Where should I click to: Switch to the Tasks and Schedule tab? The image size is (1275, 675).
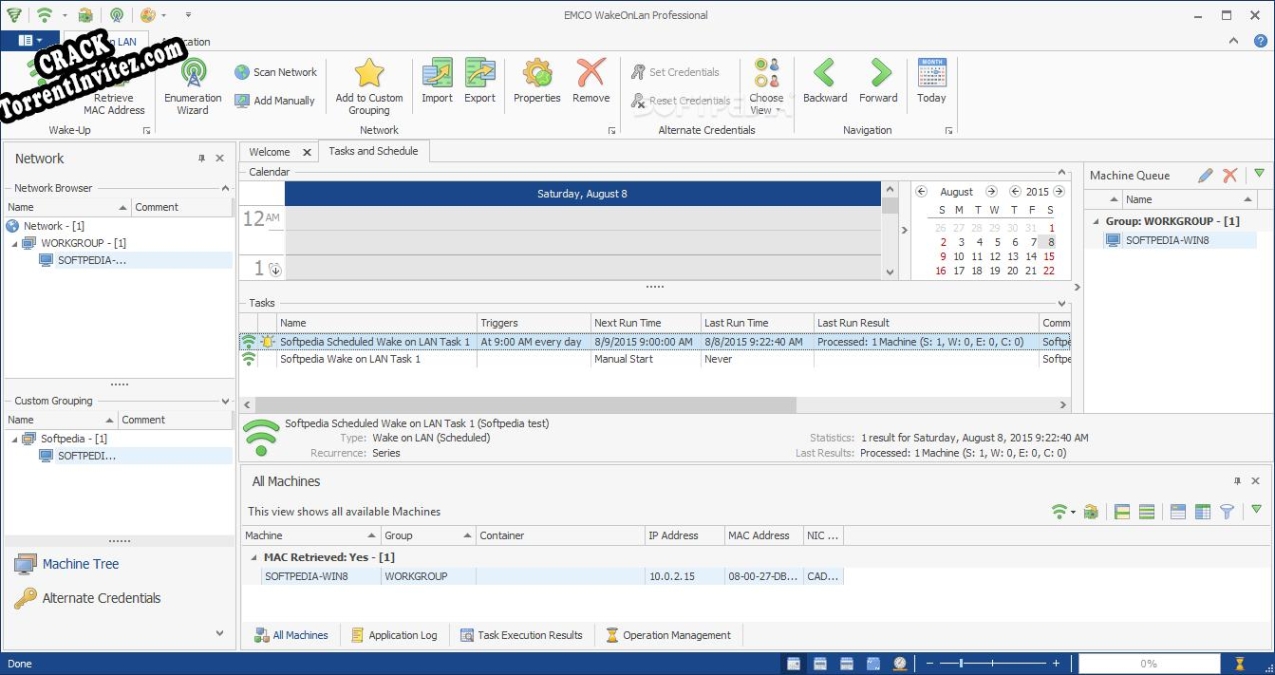click(373, 151)
